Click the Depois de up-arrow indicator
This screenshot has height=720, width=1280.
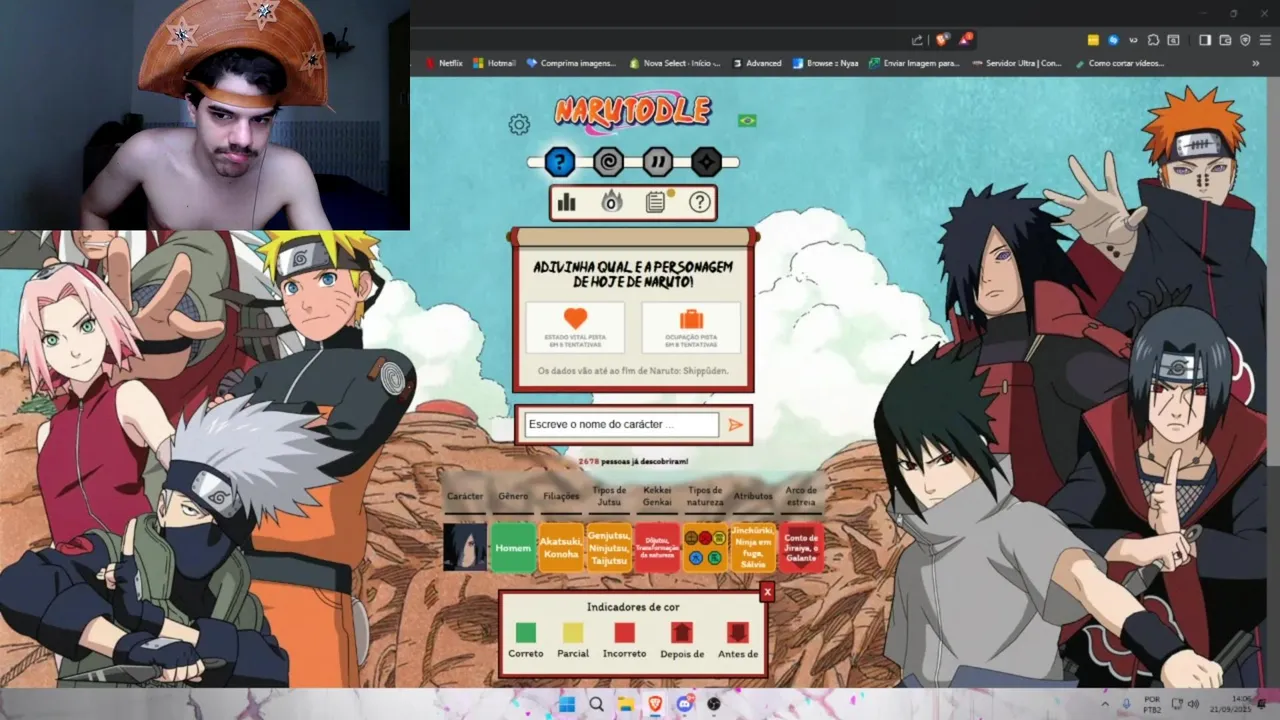(681, 632)
